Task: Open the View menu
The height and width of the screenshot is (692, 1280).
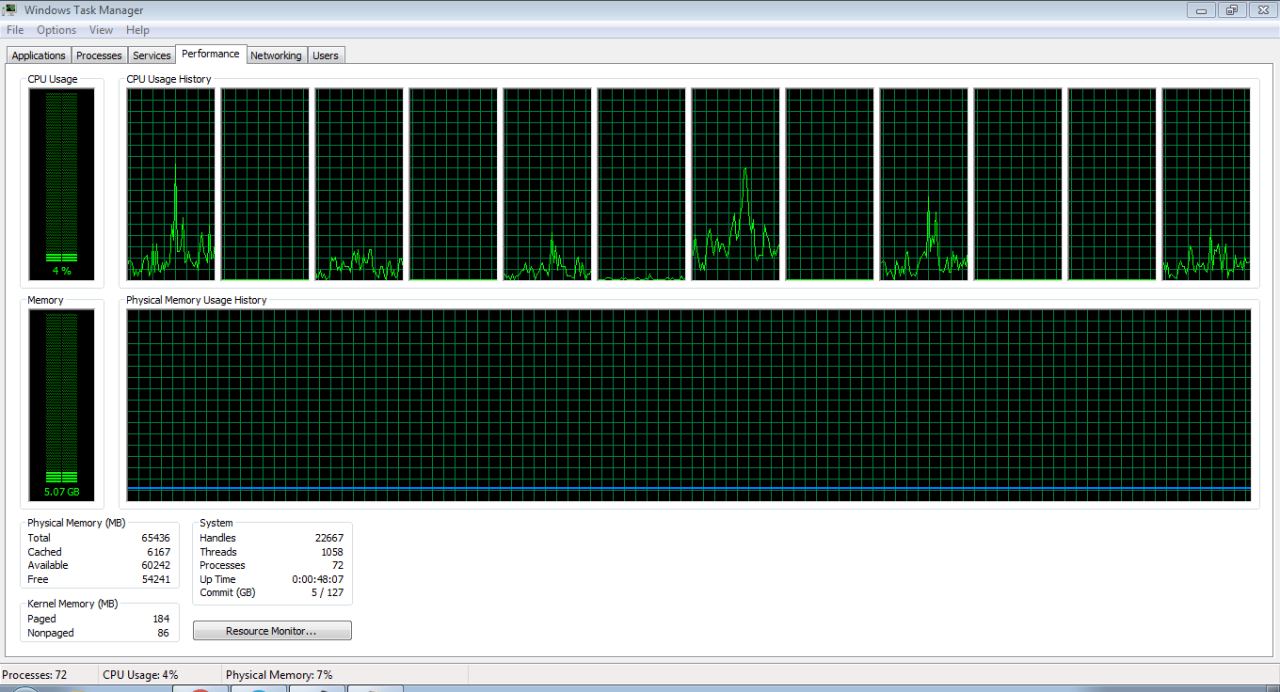Action: 101,30
